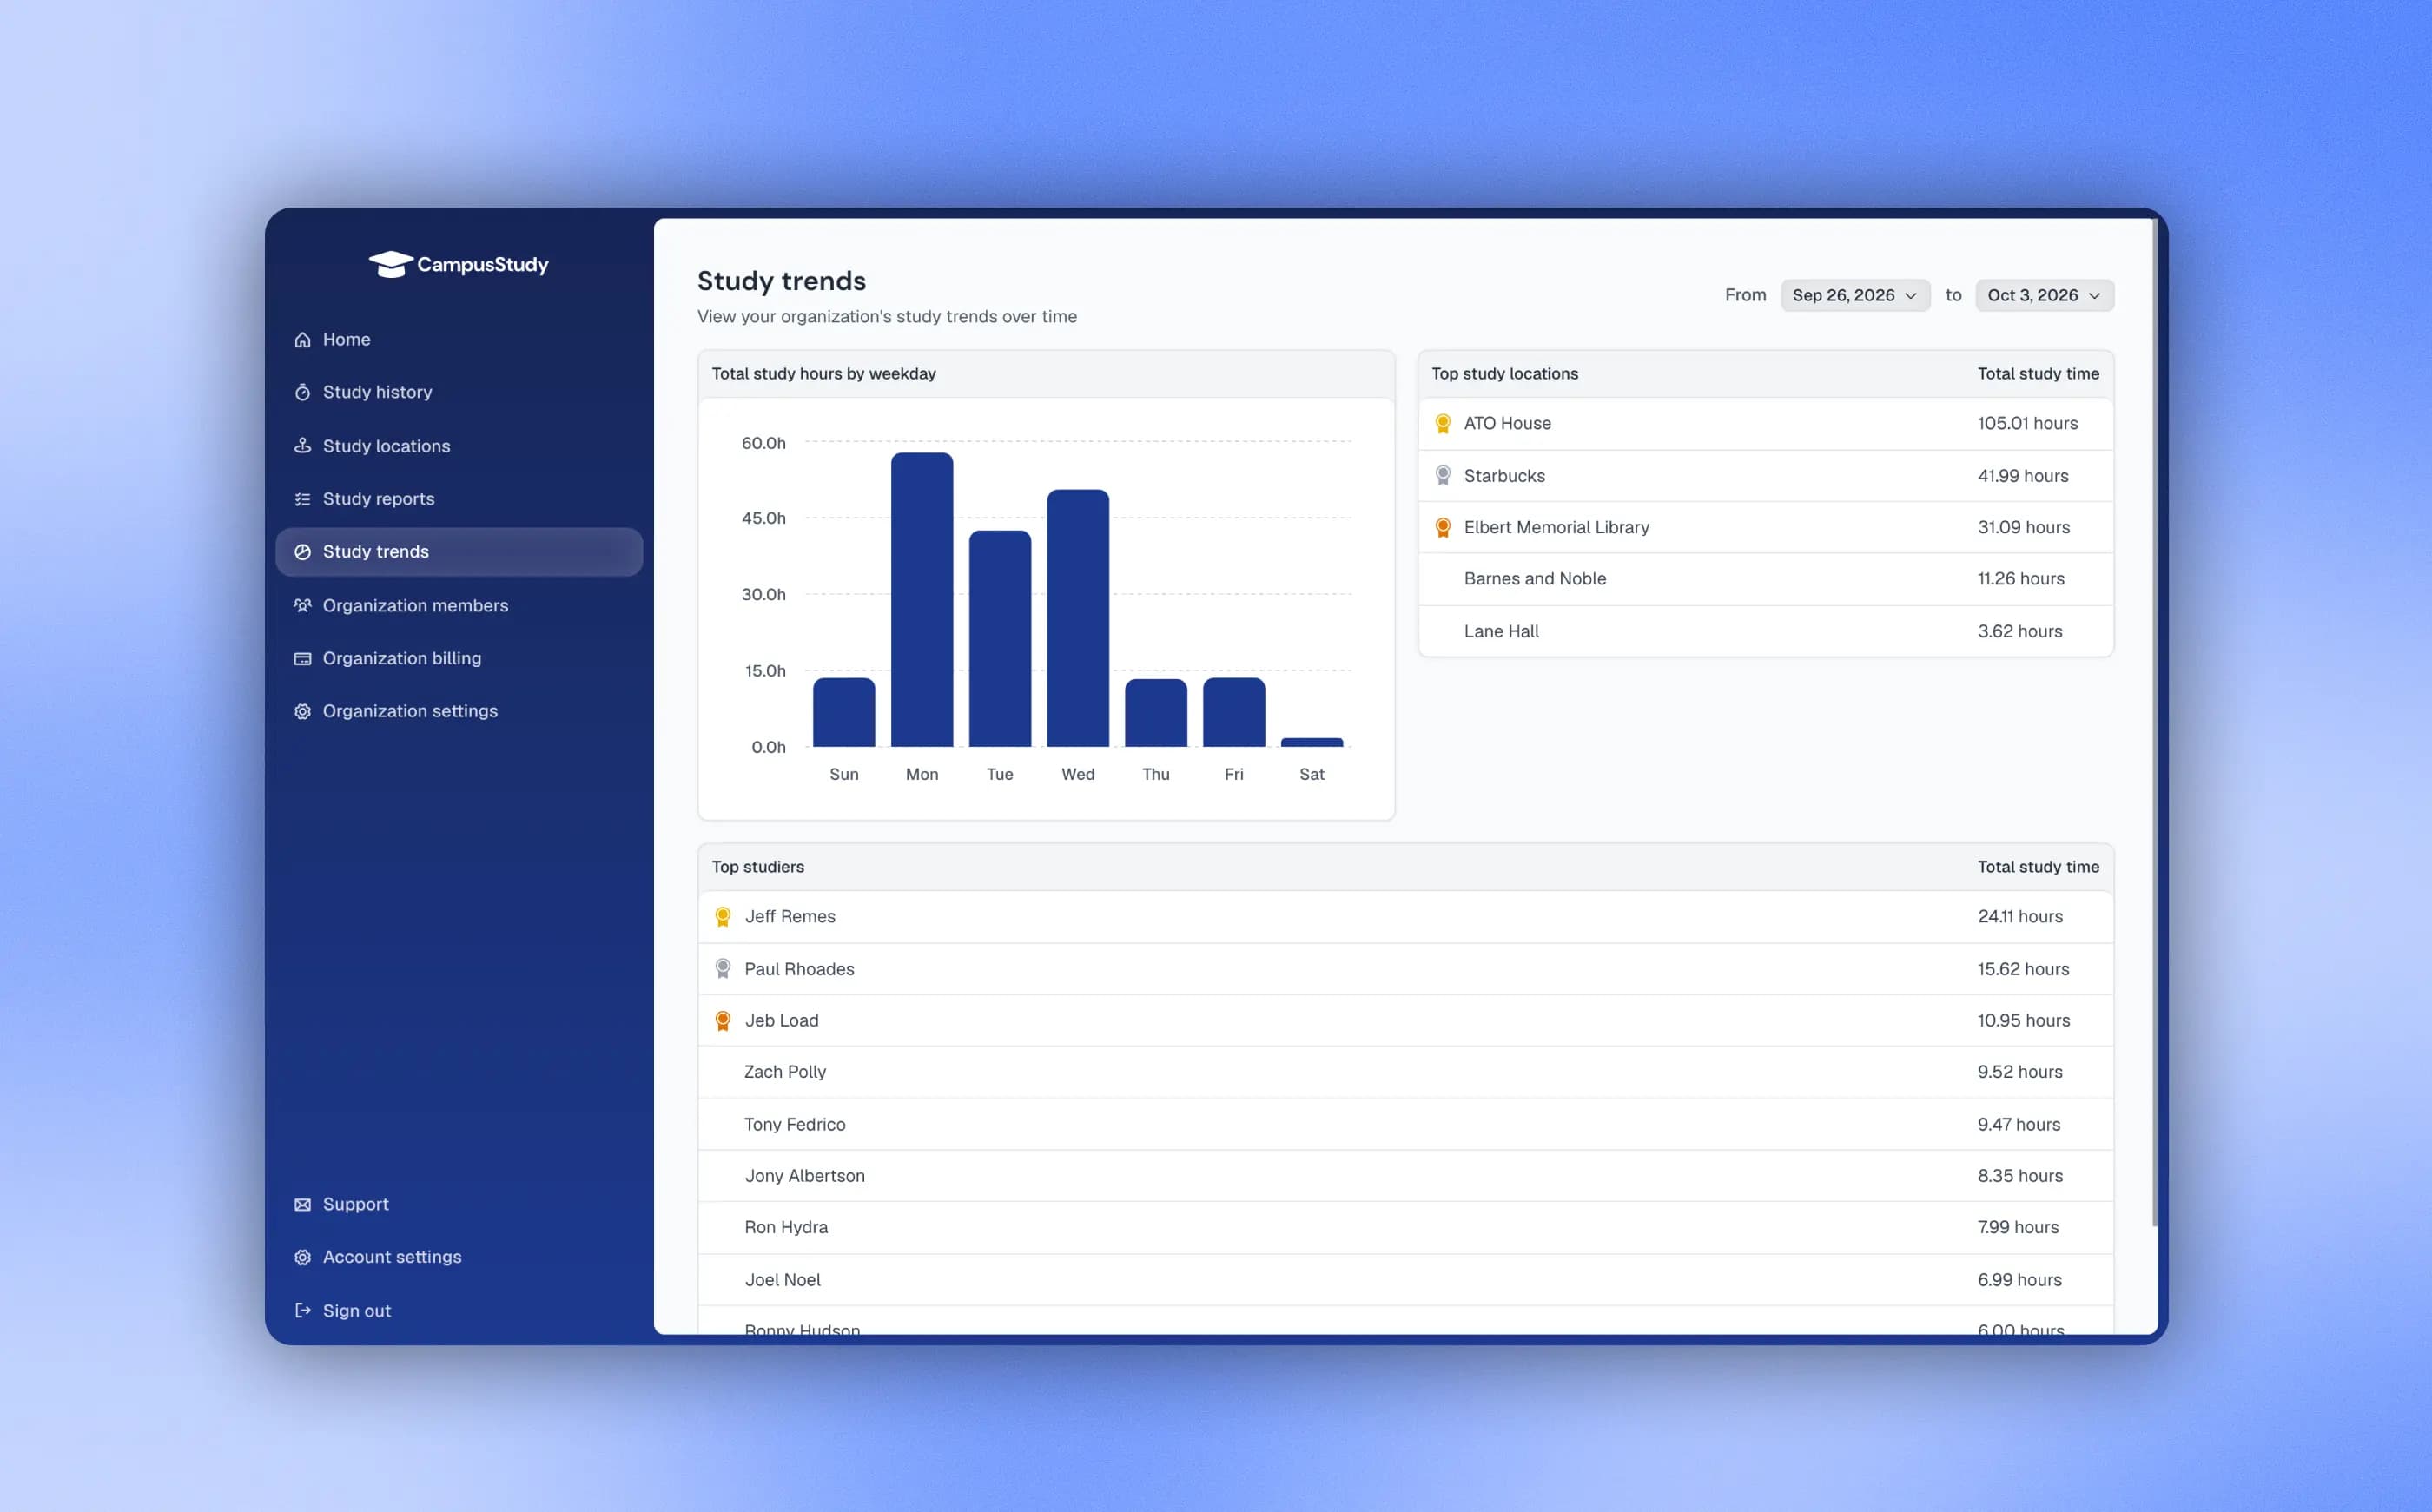This screenshot has height=1512, width=2432.
Task: Click the Account settings gear icon
Action: (303, 1257)
